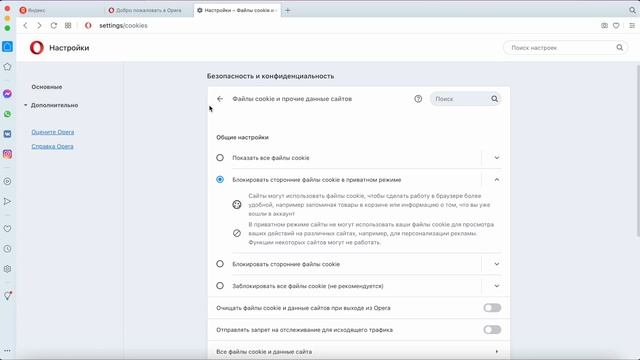The image size is (640, 360).
Task: Reload the settings page
Action: coord(53,25)
